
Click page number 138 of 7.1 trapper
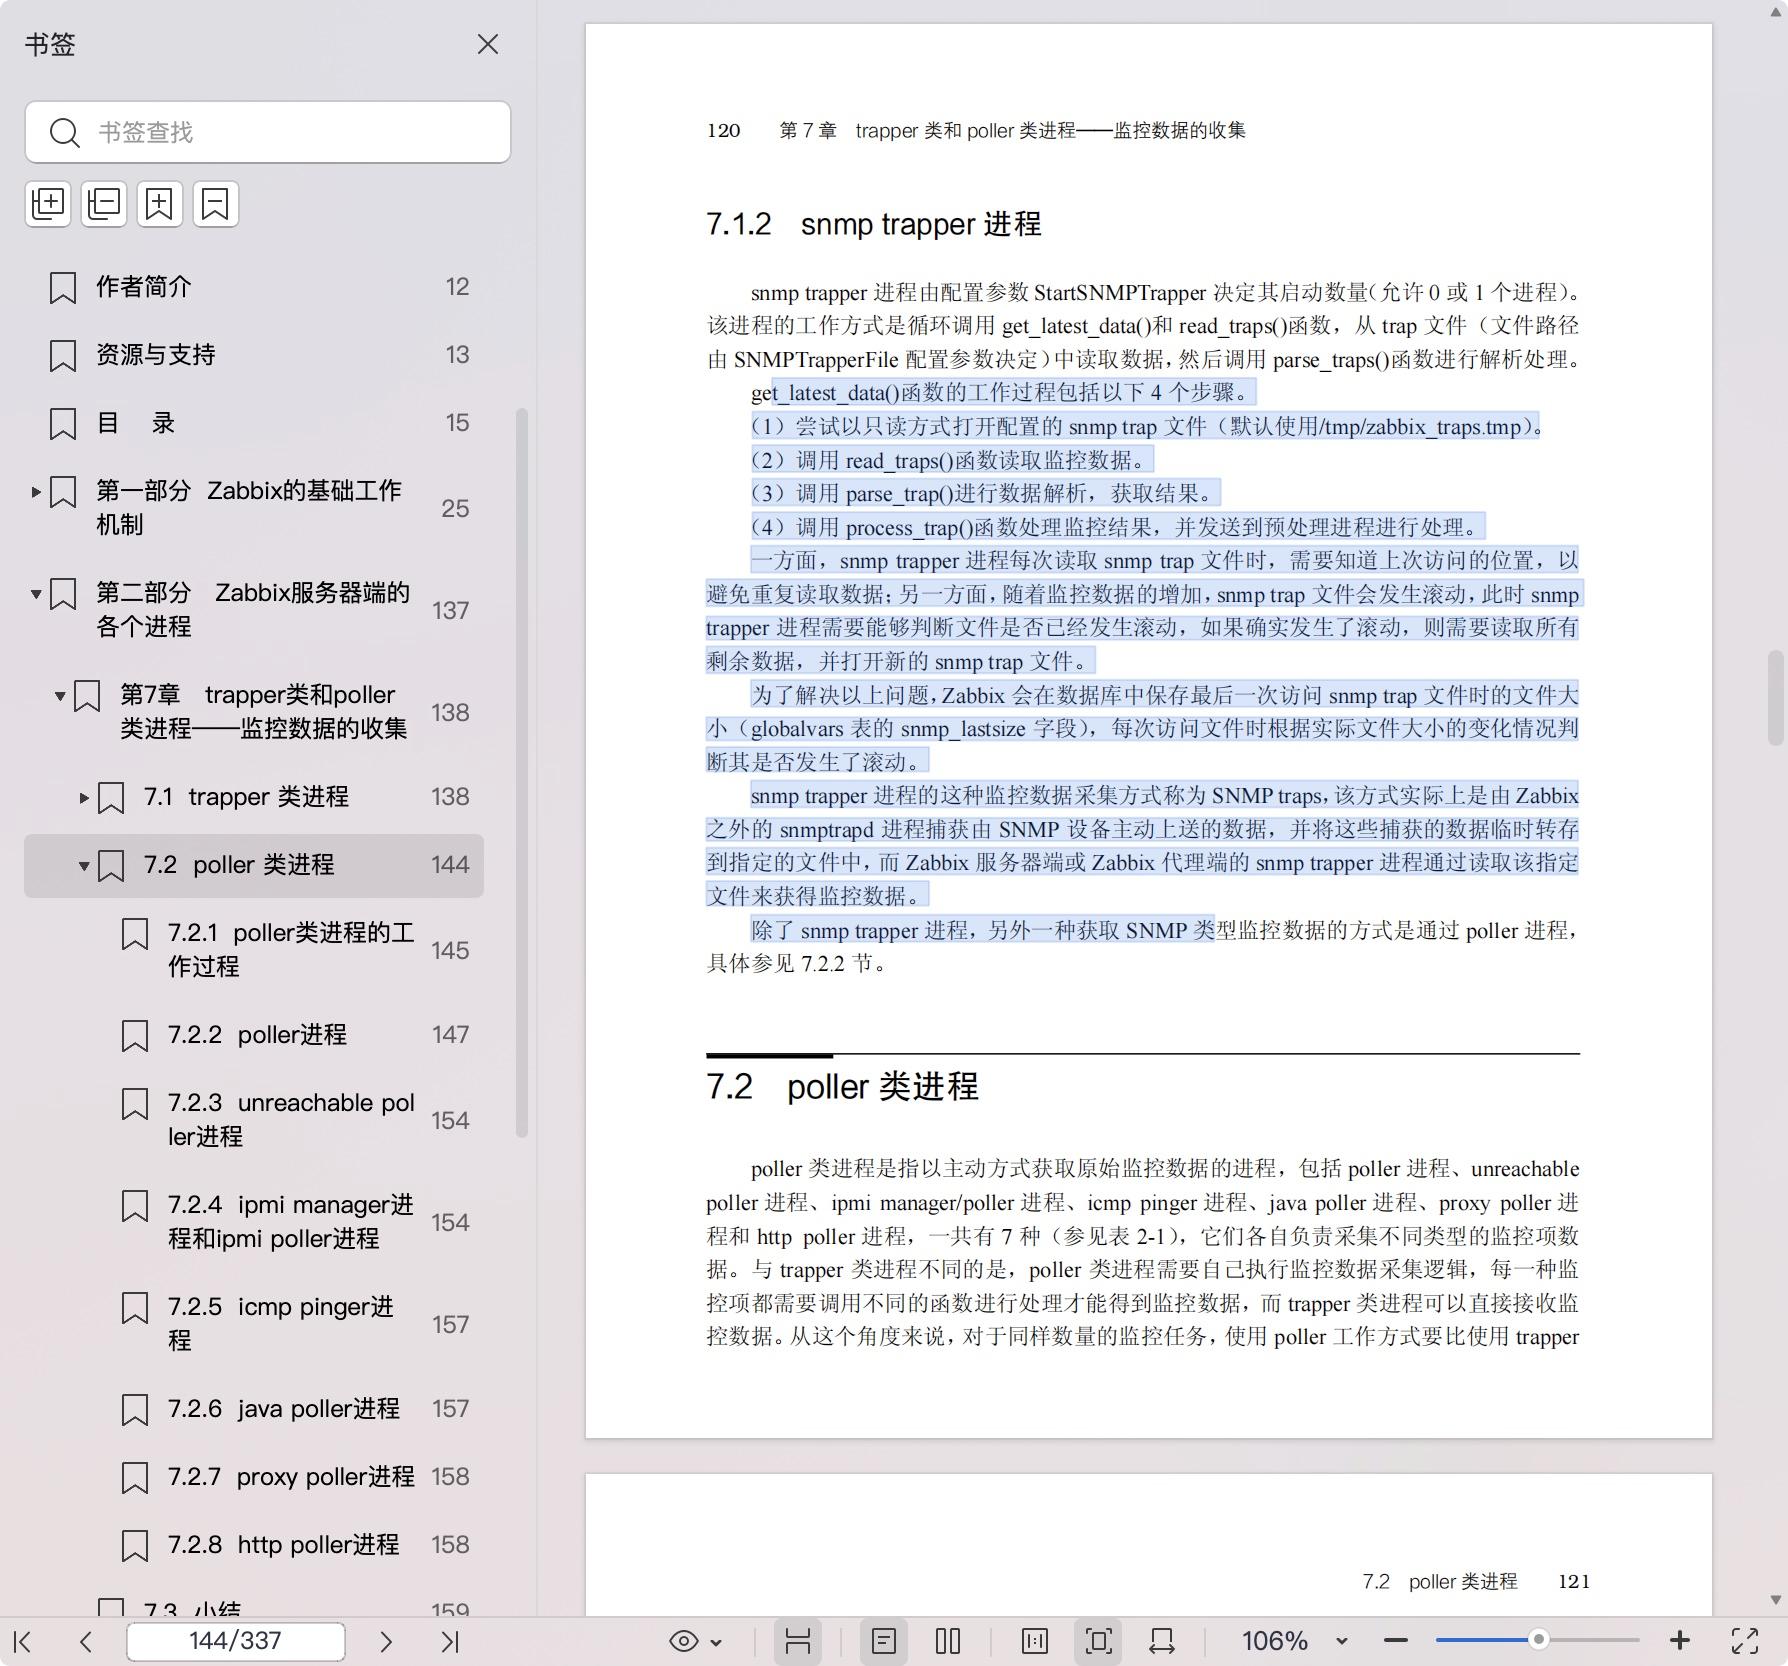point(450,797)
